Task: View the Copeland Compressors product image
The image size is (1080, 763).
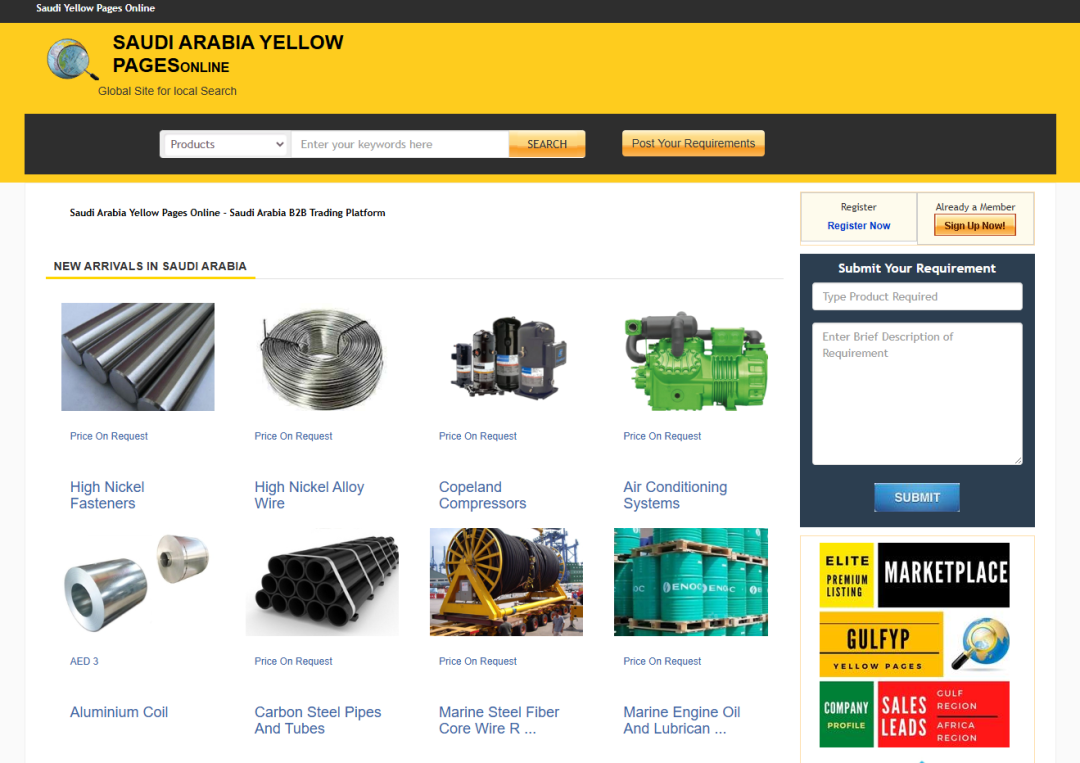Action: click(x=507, y=358)
